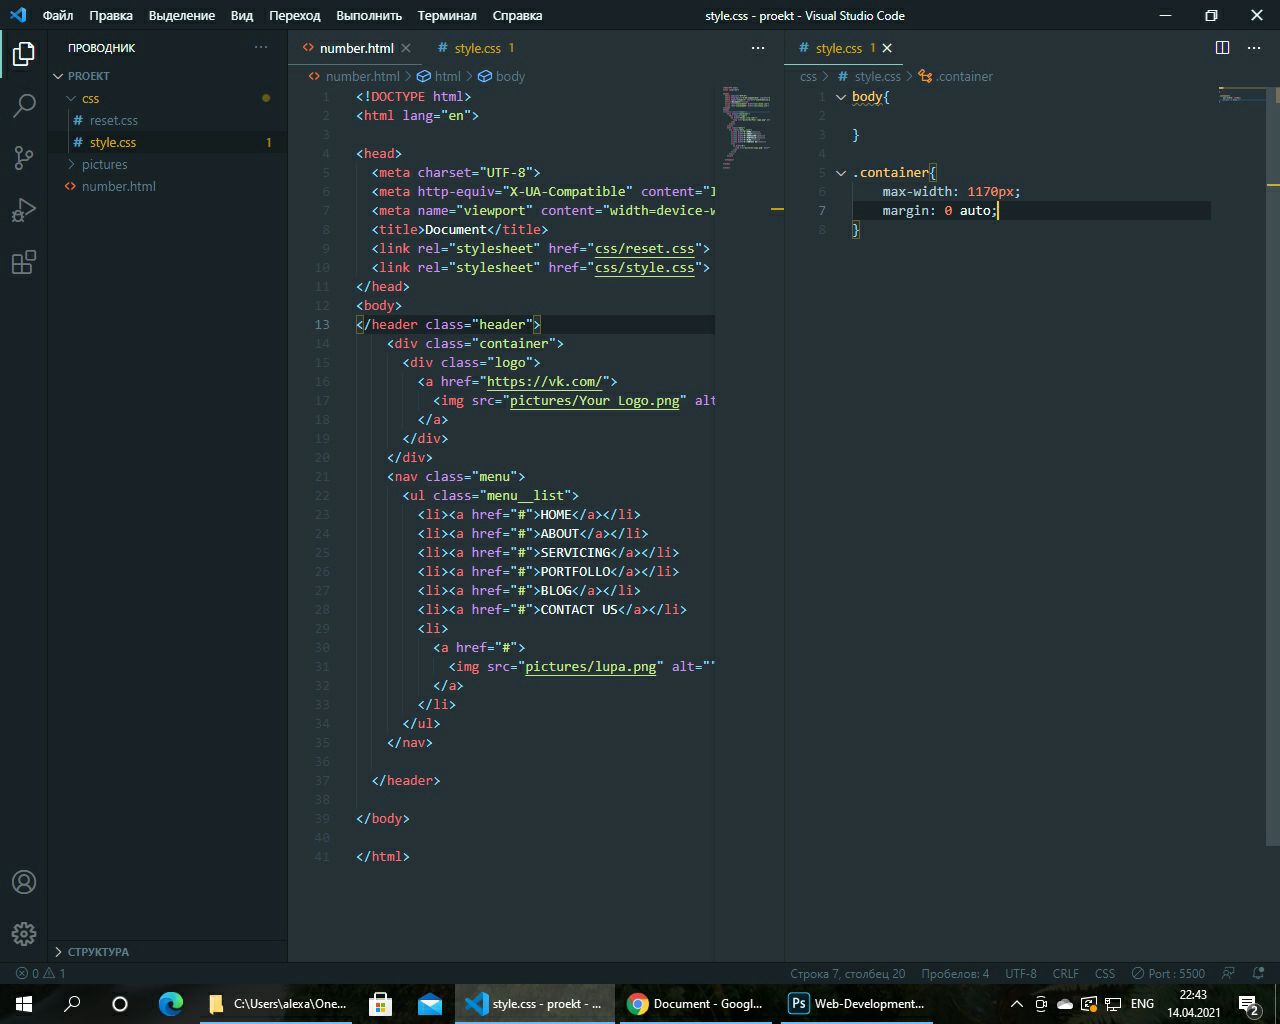Switch to the number.html tab

pos(356,48)
